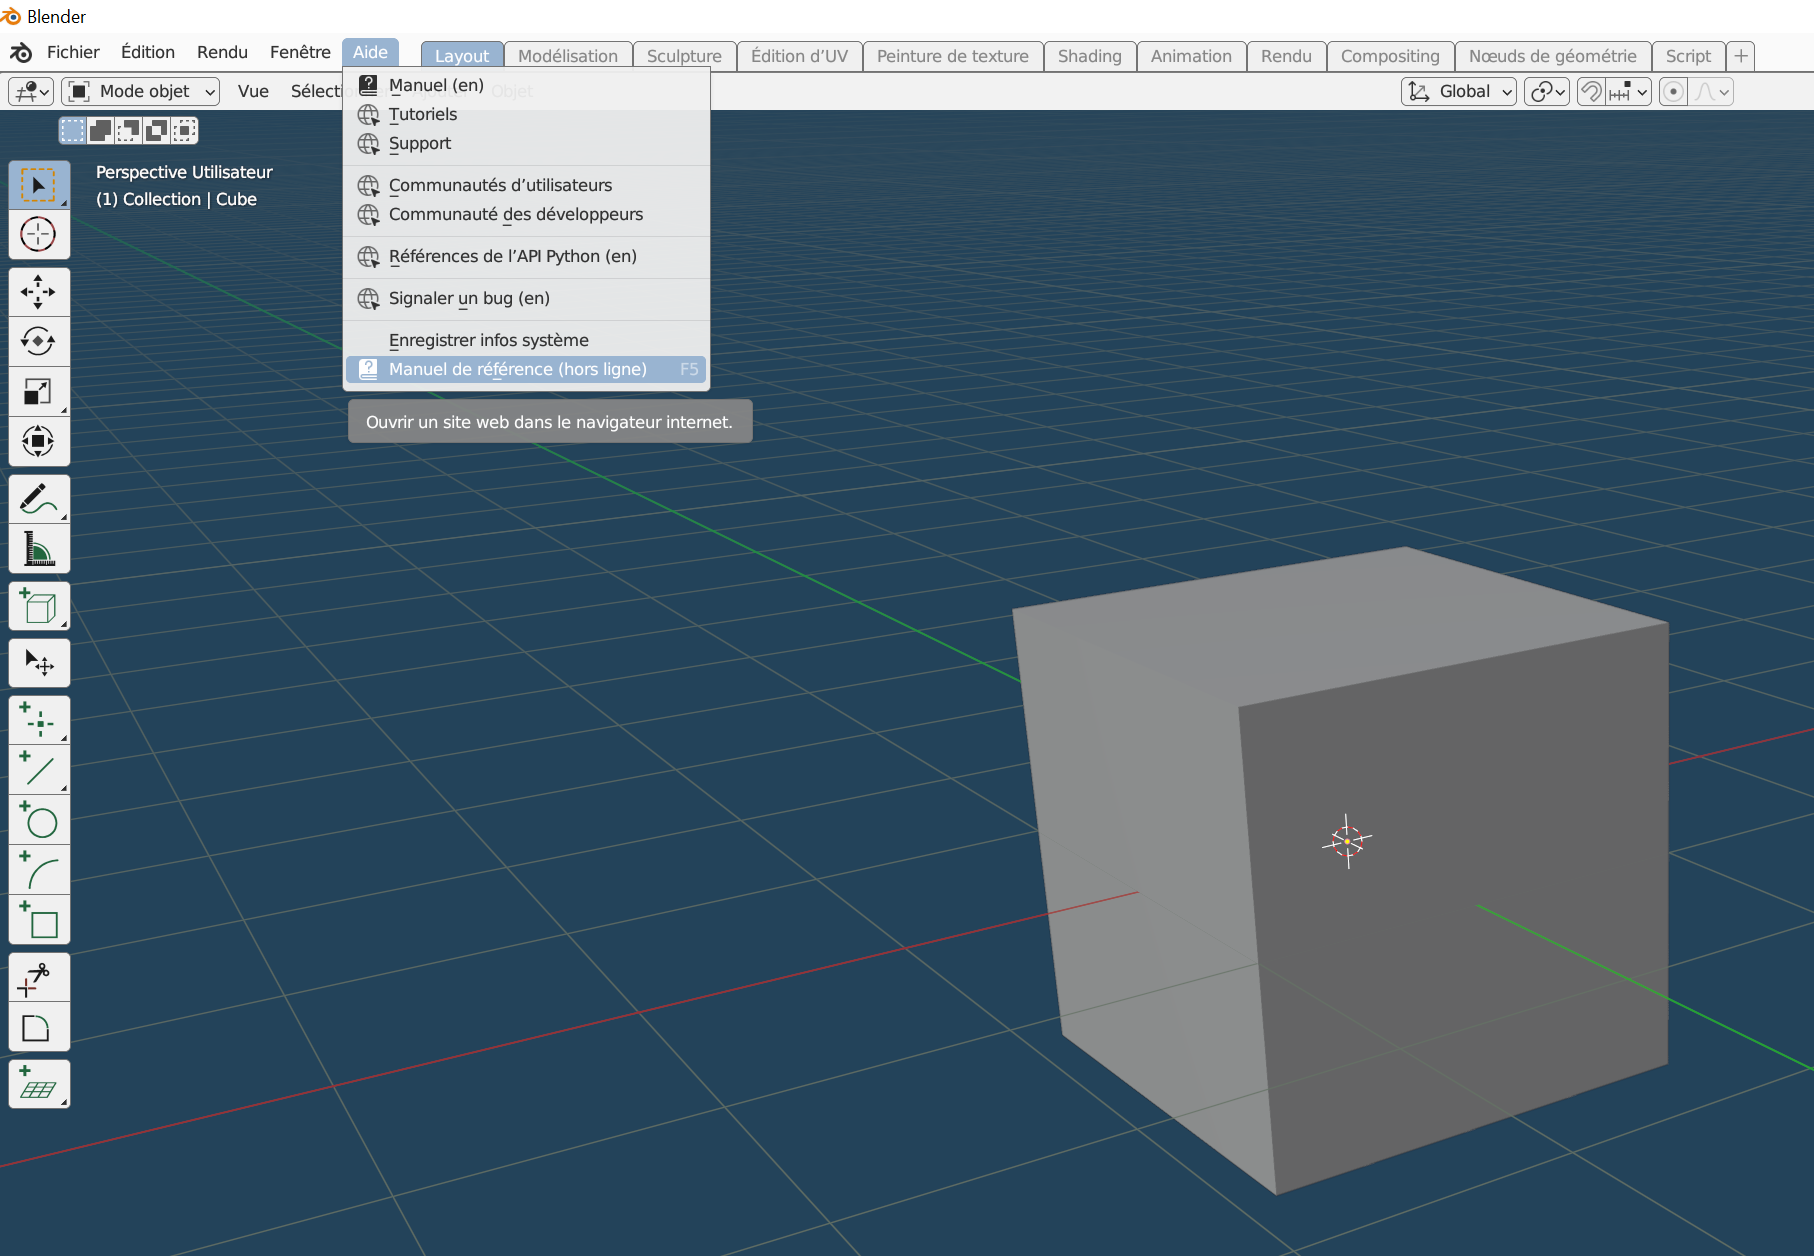Click Enregistrer infos système
This screenshot has width=1814, height=1256.
click(x=526, y=340)
